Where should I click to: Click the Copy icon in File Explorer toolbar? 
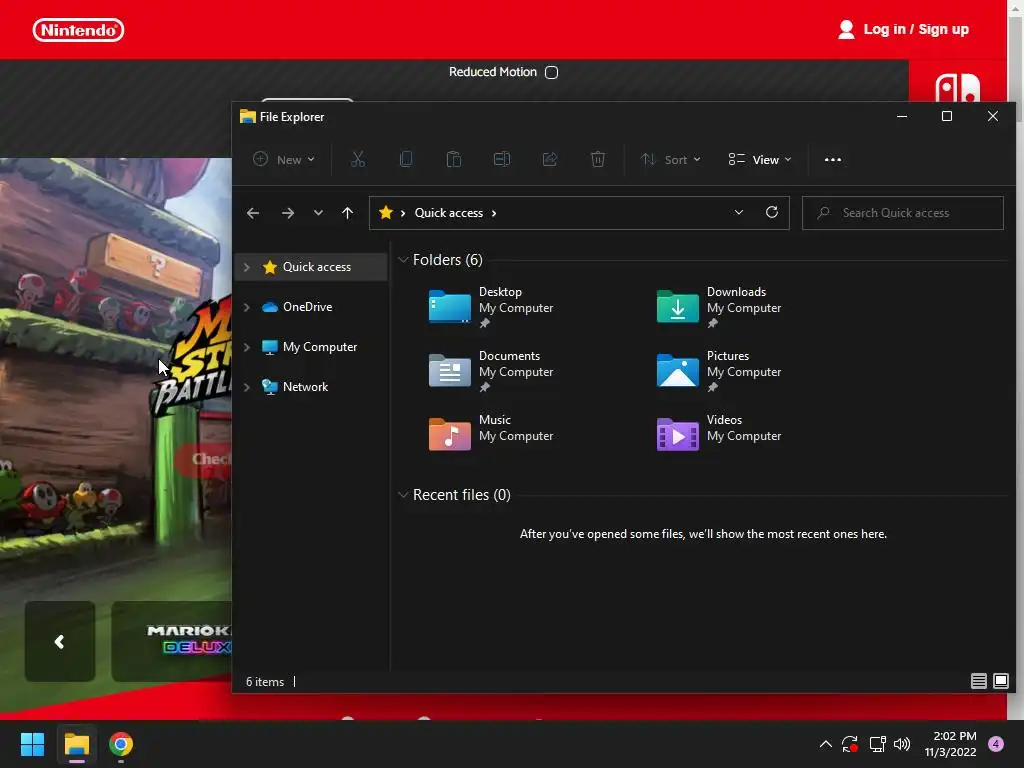406,159
